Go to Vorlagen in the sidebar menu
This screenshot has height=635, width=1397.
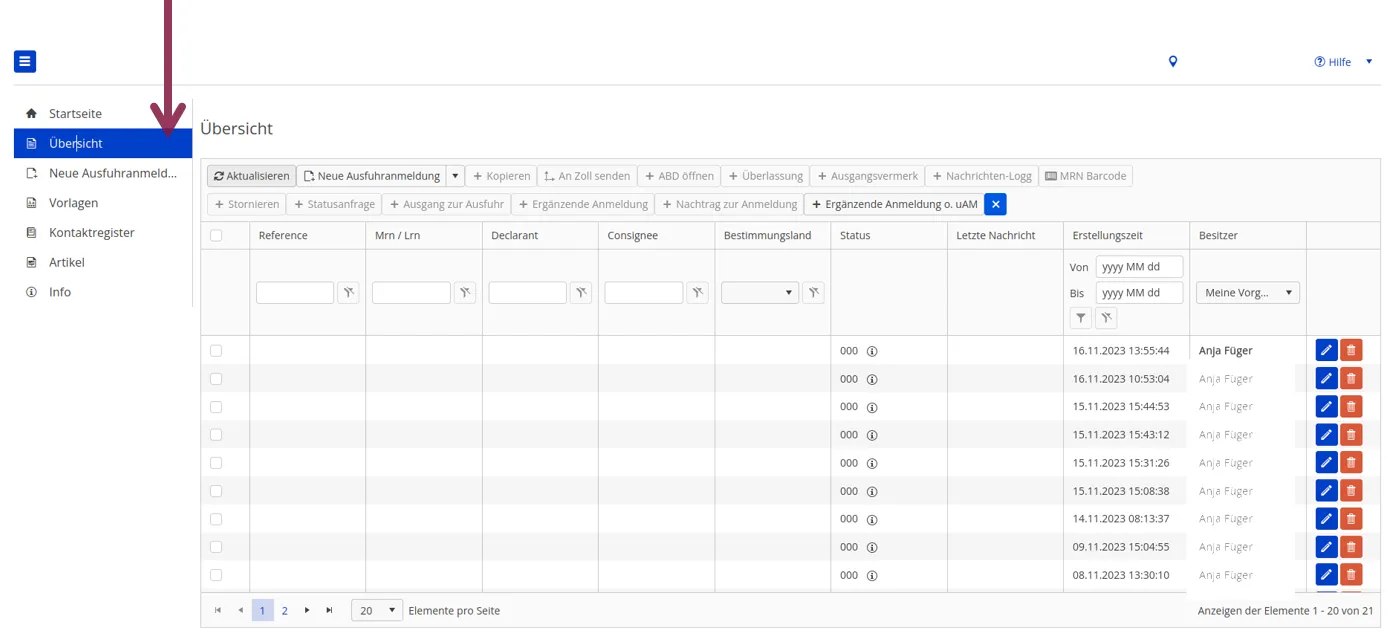coord(73,203)
